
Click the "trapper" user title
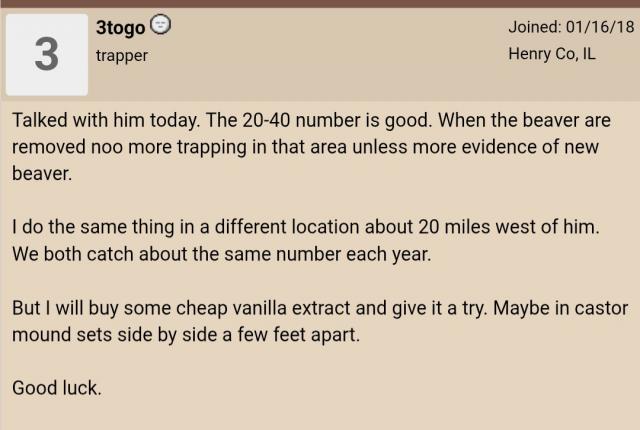click(x=121, y=56)
